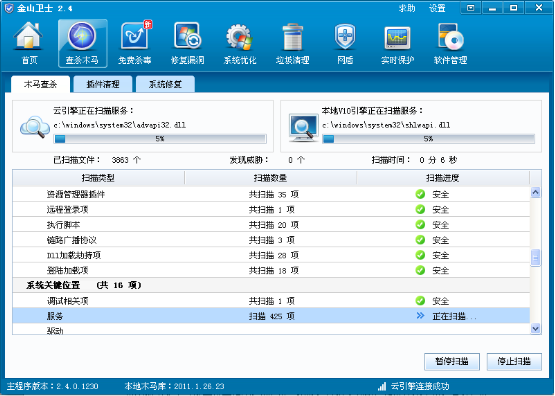Click the local V10 engine monitor icon
The image size is (555, 396).
[x=303, y=128]
